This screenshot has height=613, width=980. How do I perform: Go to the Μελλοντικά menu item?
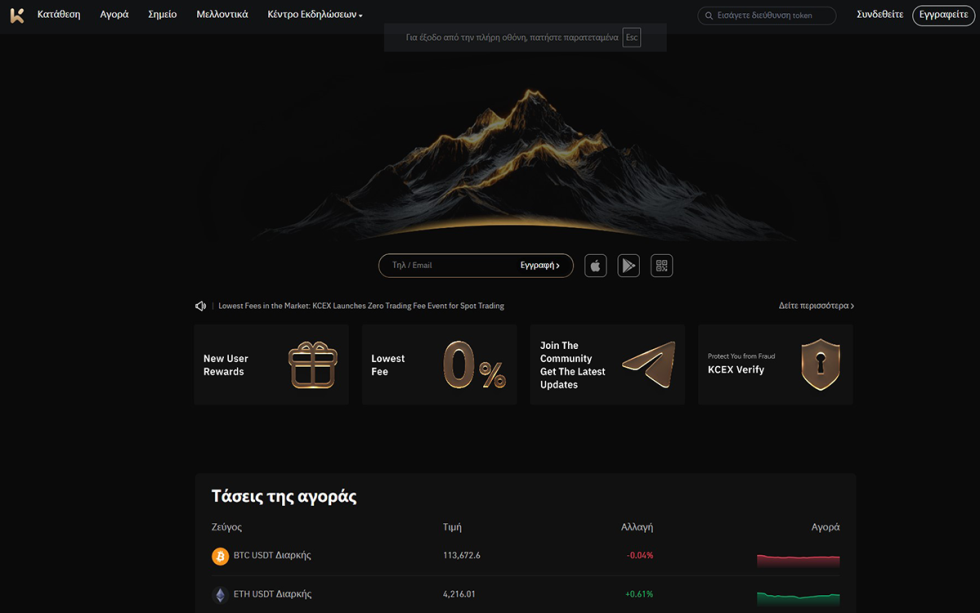(x=222, y=15)
